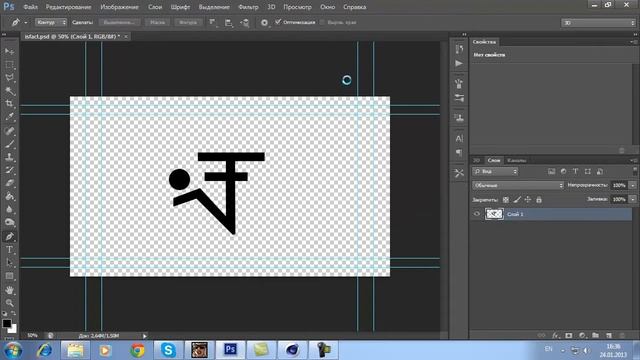Toggle lock transparent pixels
Screen dimensions: 640x360
506,200
